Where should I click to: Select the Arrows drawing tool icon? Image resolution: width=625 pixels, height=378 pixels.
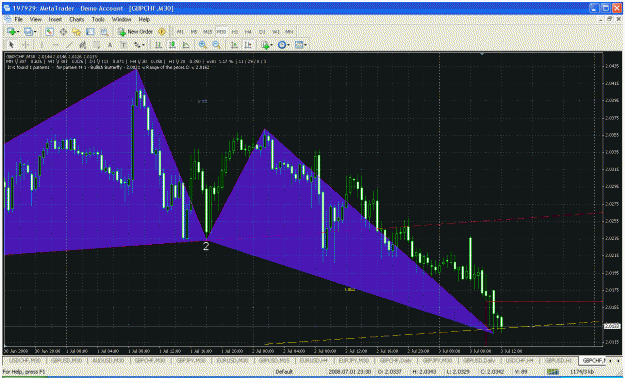137,45
